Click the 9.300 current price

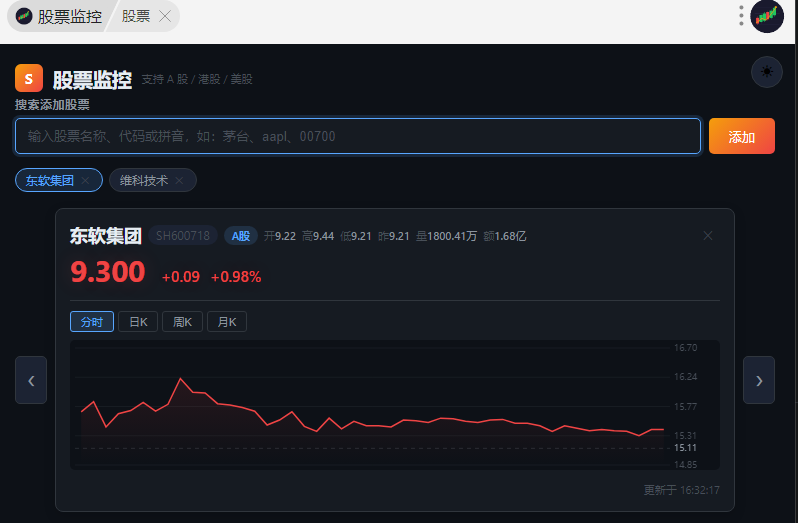108,272
